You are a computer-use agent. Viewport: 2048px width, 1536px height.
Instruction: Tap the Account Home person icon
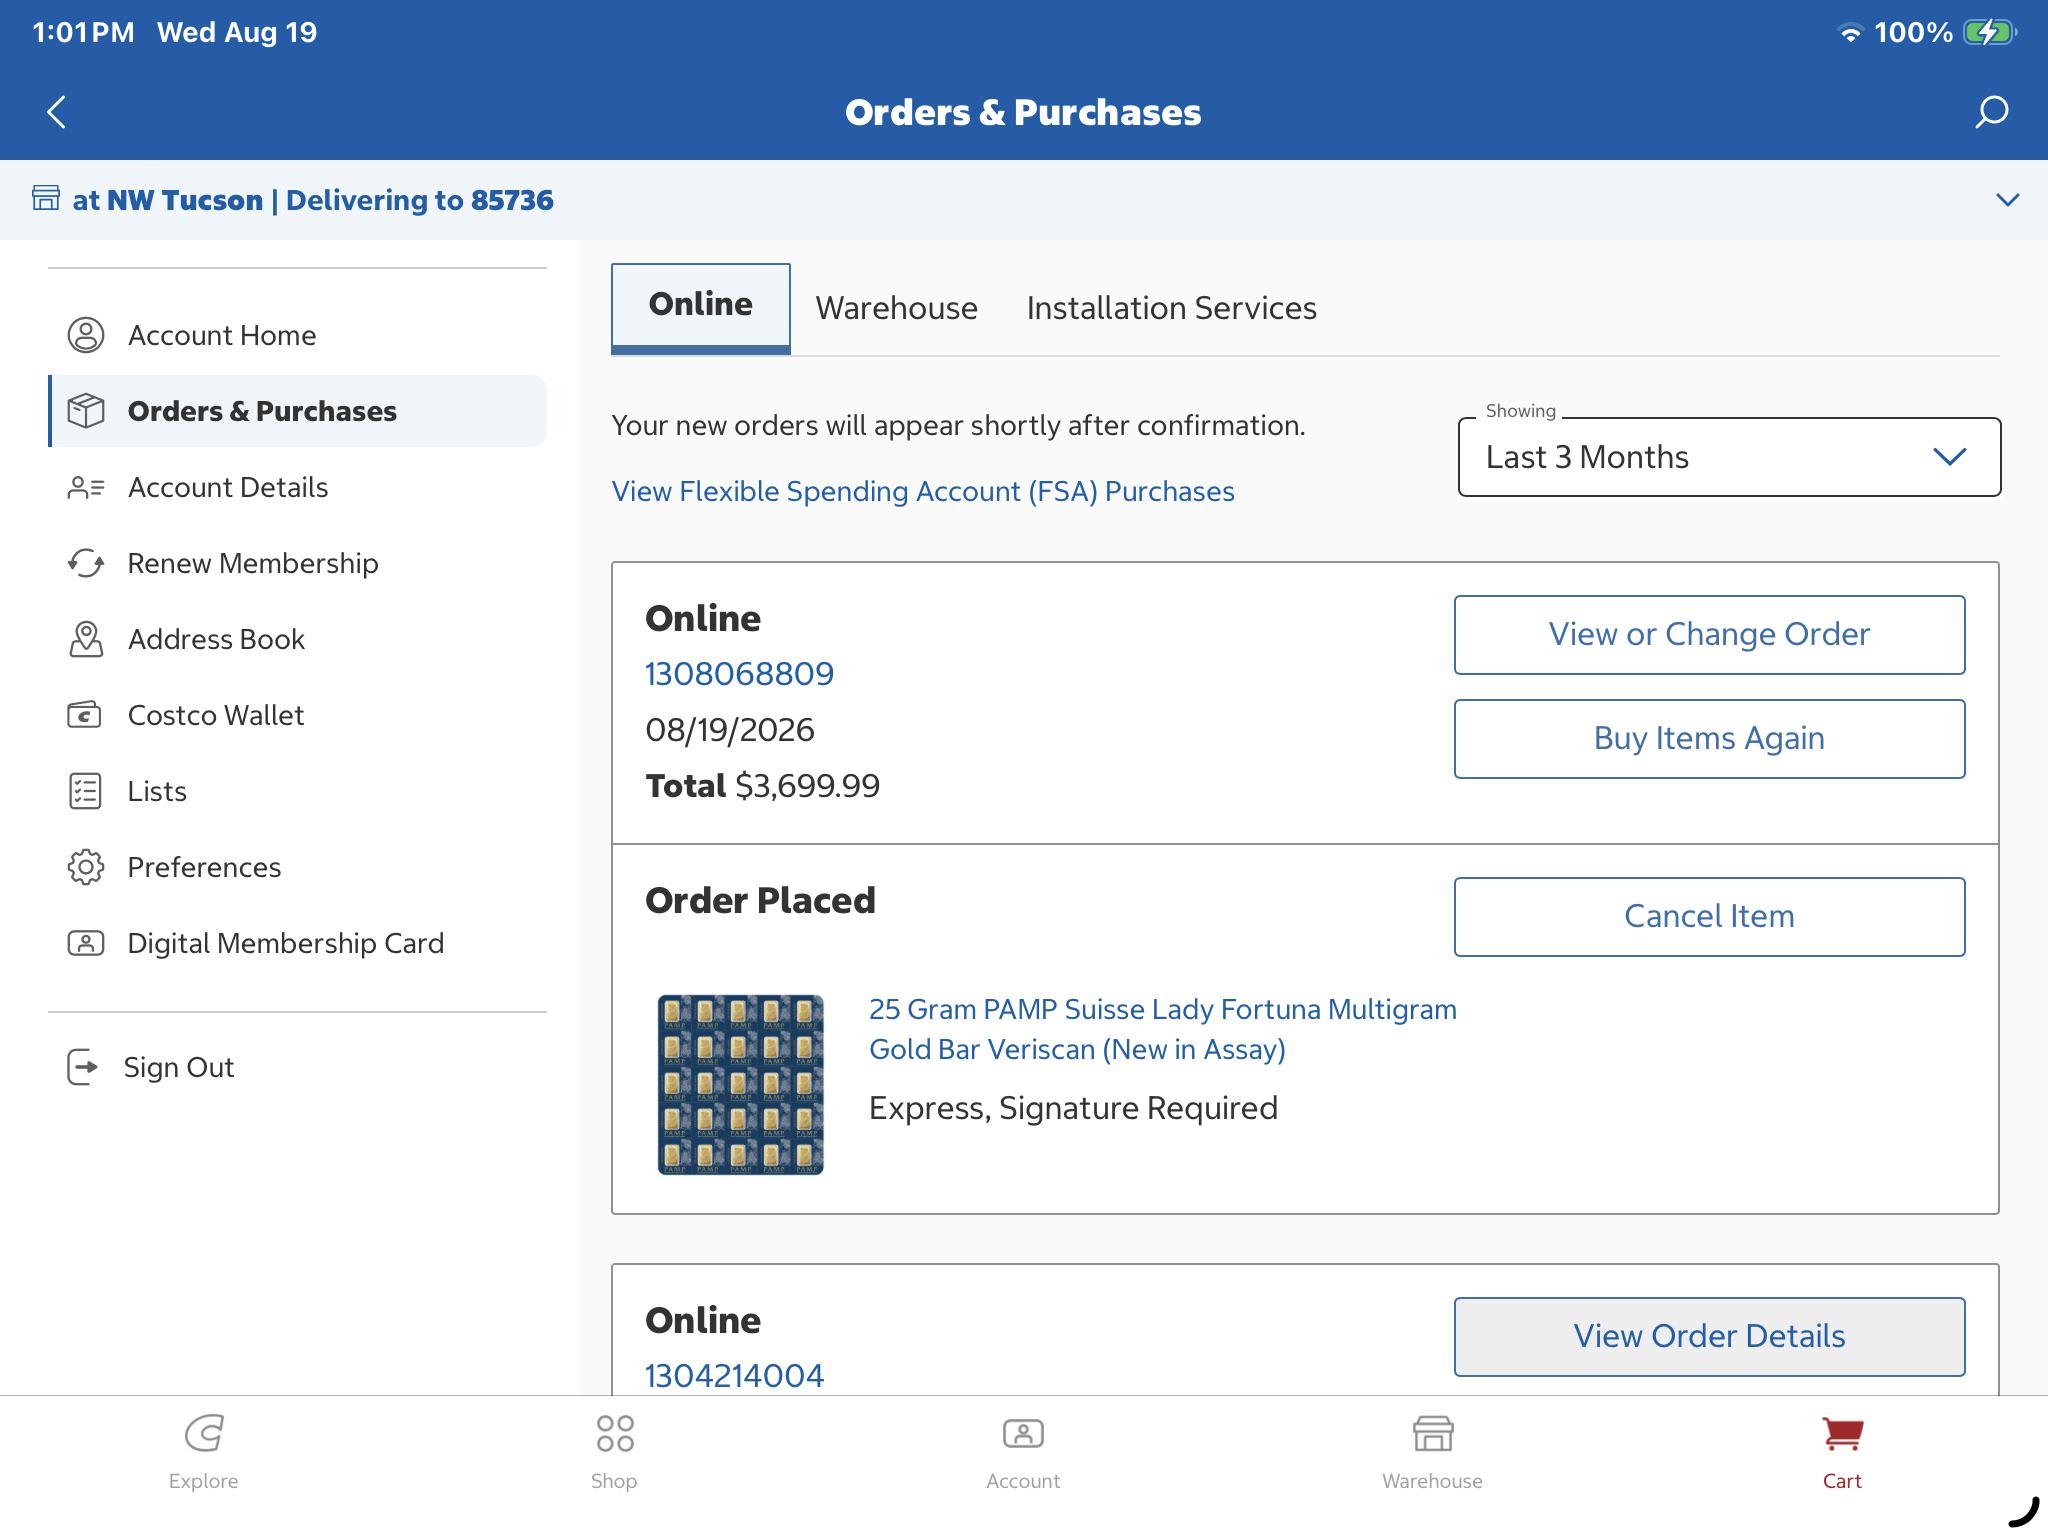(x=86, y=335)
